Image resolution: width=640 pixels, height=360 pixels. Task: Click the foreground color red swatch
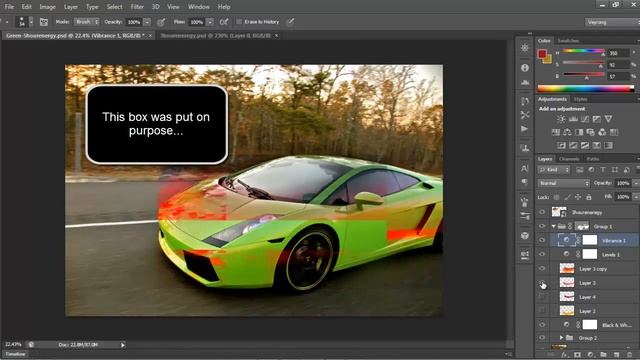pyautogui.click(x=542, y=54)
